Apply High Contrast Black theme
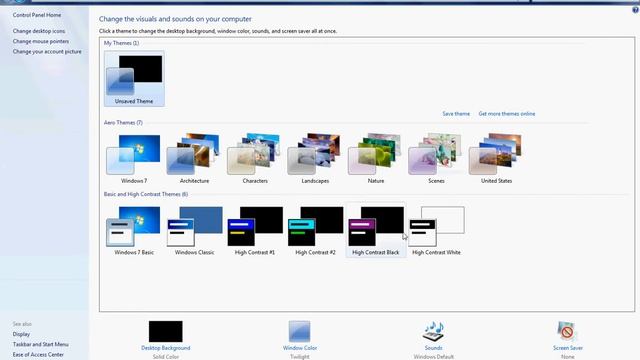Image resolution: width=640 pixels, height=360 pixels. pyautogui.click(x=376, y=231)
